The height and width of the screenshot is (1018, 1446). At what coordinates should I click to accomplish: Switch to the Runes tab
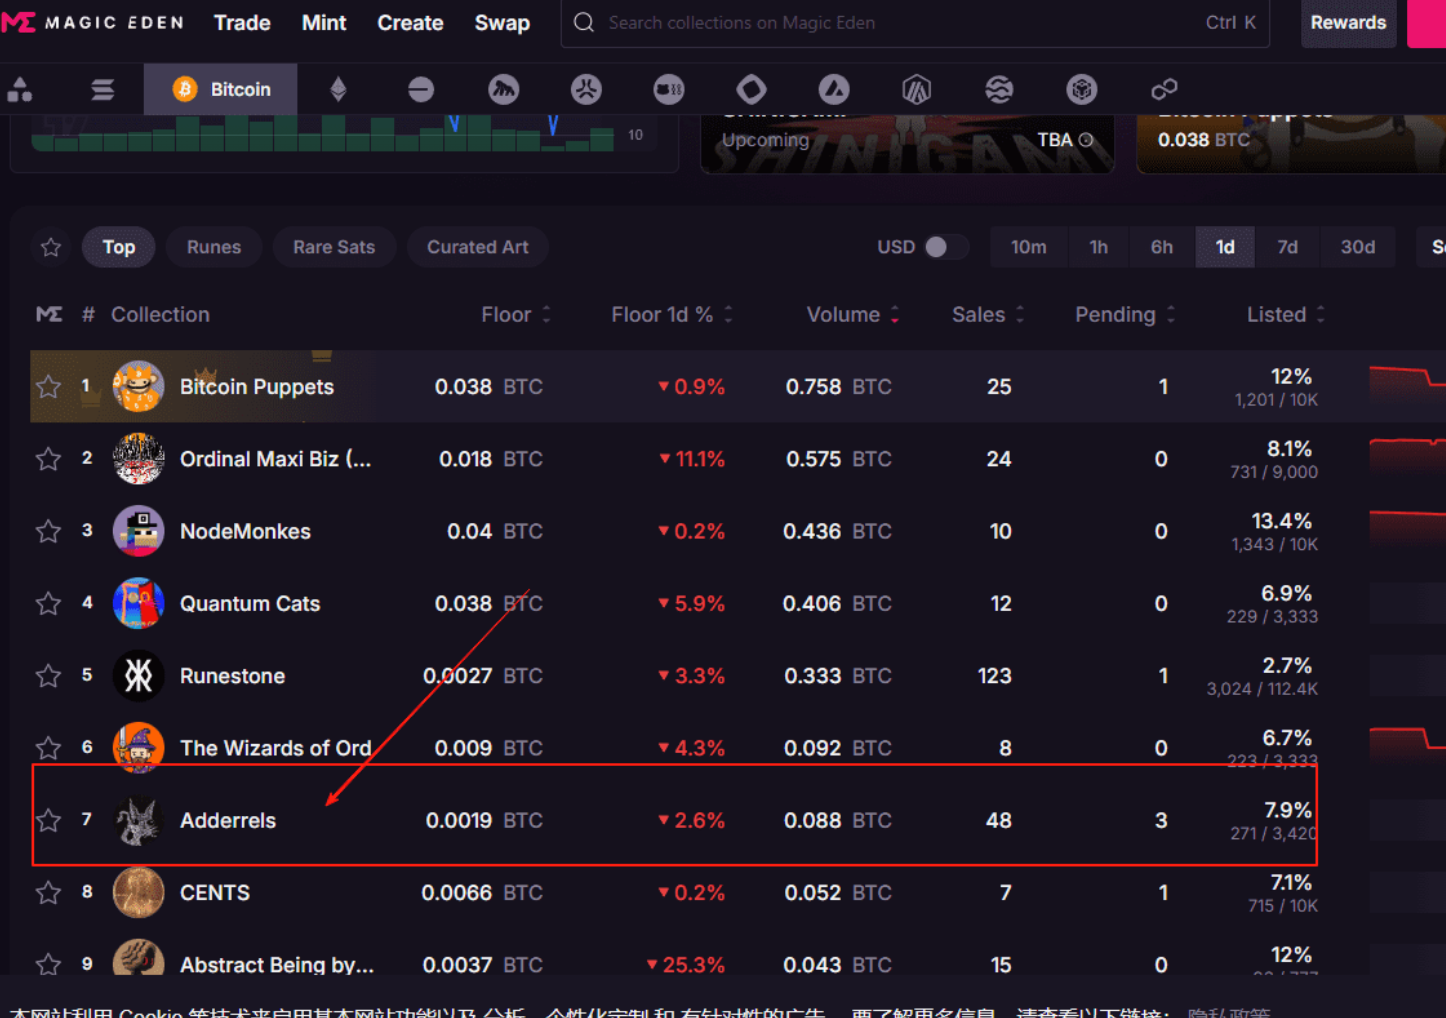coord(214,247)
